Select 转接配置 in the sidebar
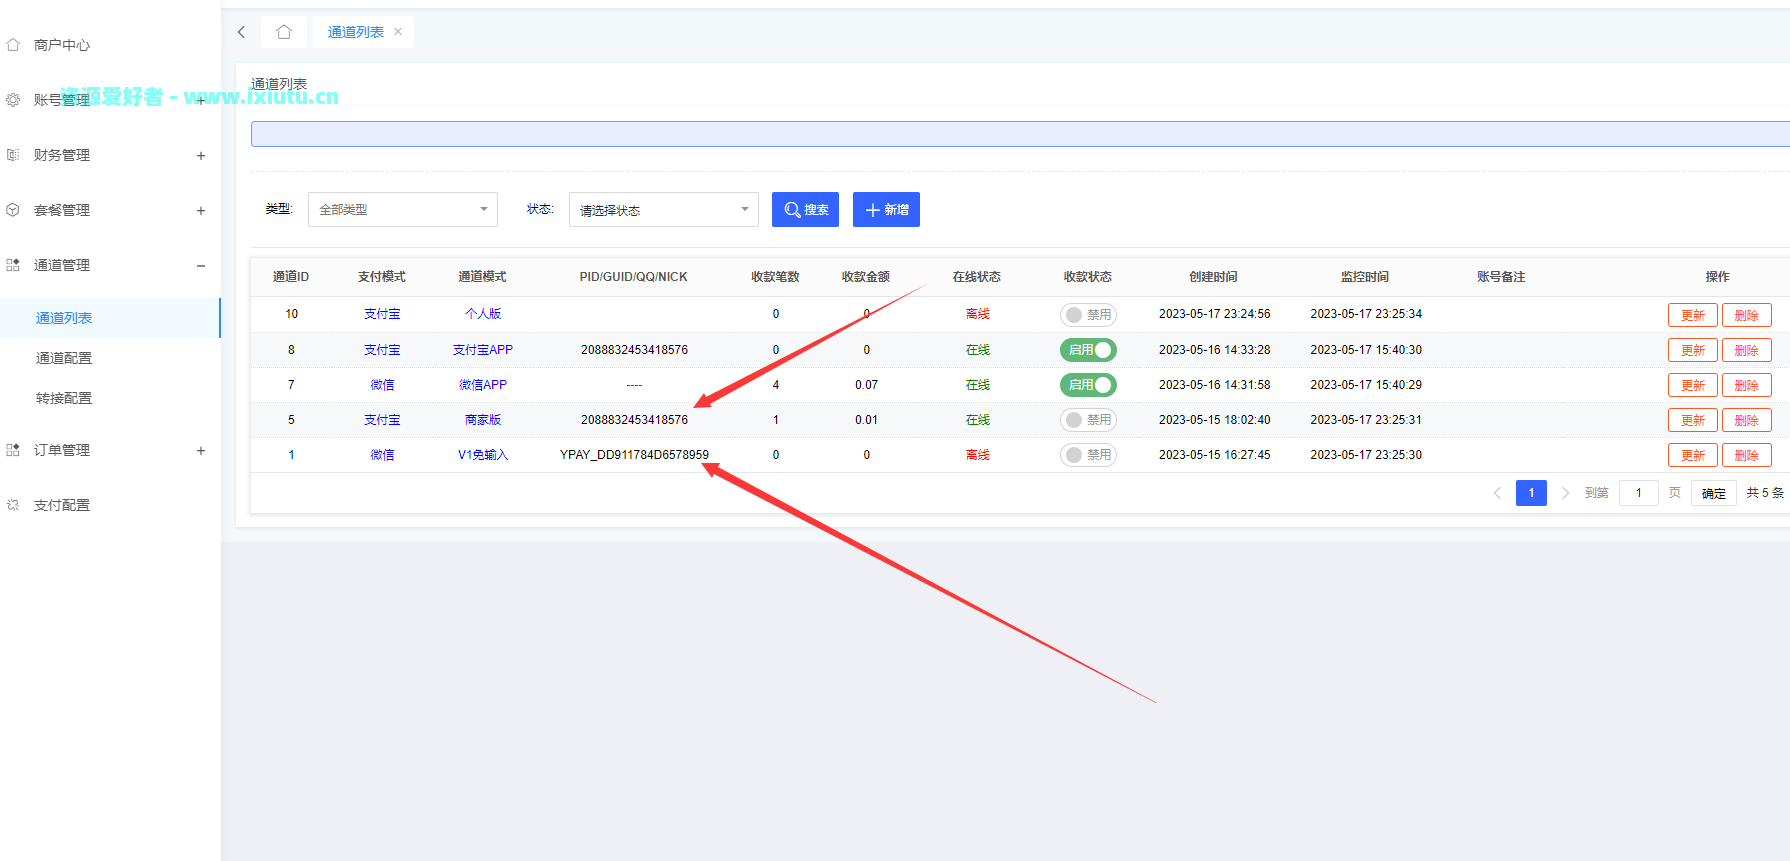 coord(64,398)
